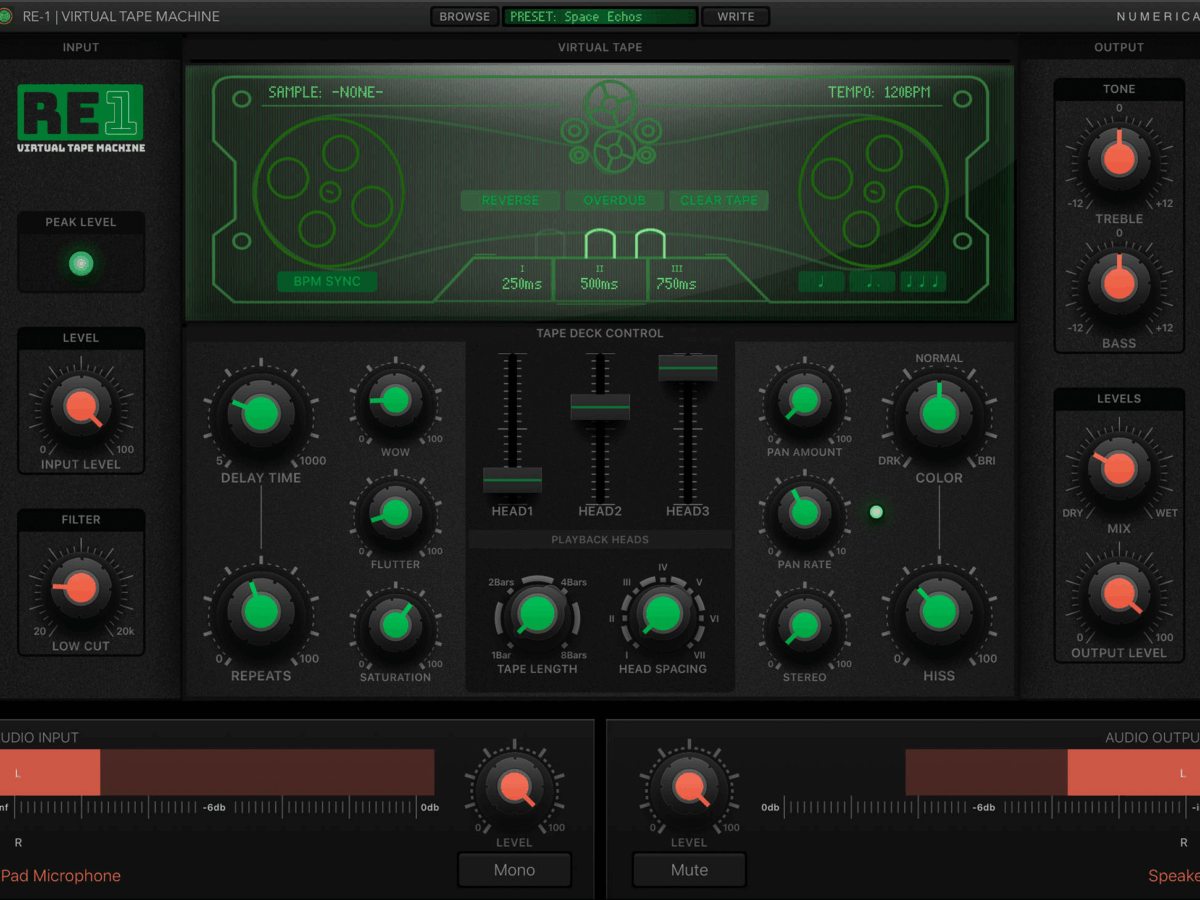Click the Mono button under input level

514,870
